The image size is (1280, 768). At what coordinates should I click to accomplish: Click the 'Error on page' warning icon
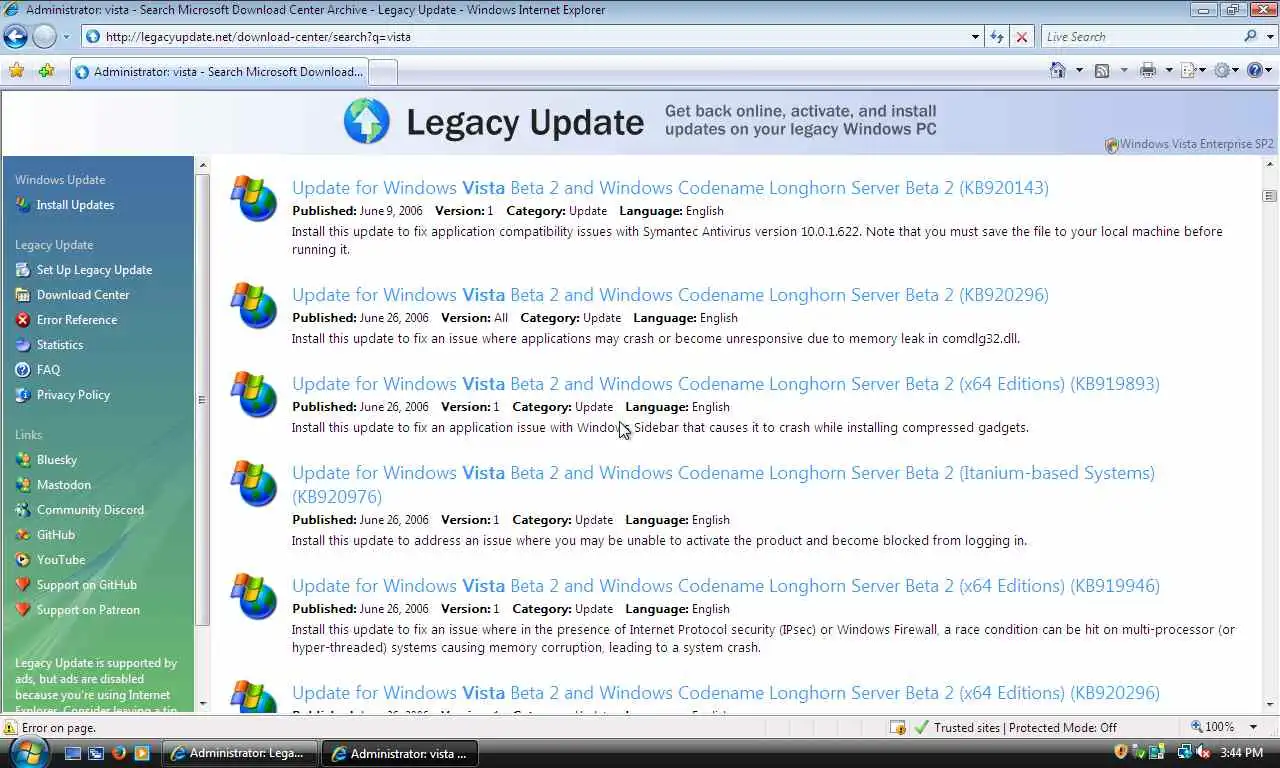coord(10,728)
